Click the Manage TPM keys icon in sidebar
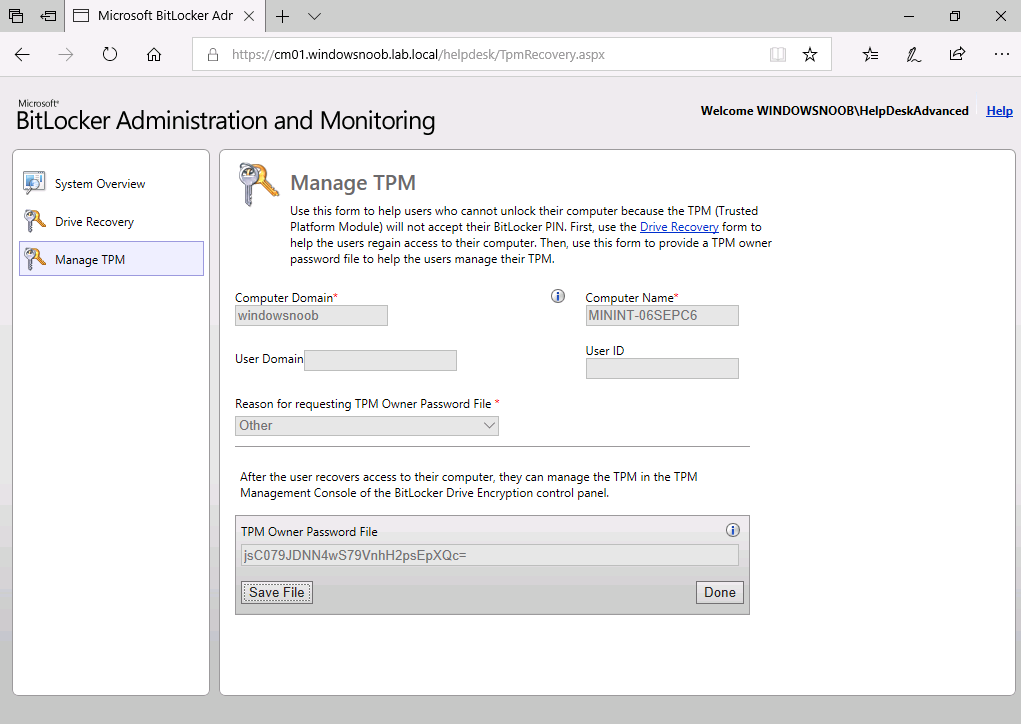1021x724 pixels. [x=34, y=258]
